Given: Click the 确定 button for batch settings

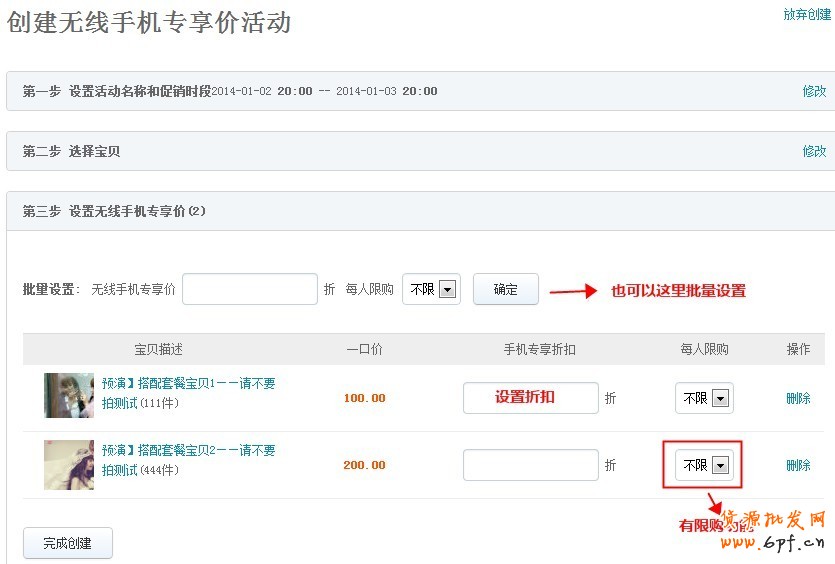Looking at the screenshot, I should click(505, 289).
